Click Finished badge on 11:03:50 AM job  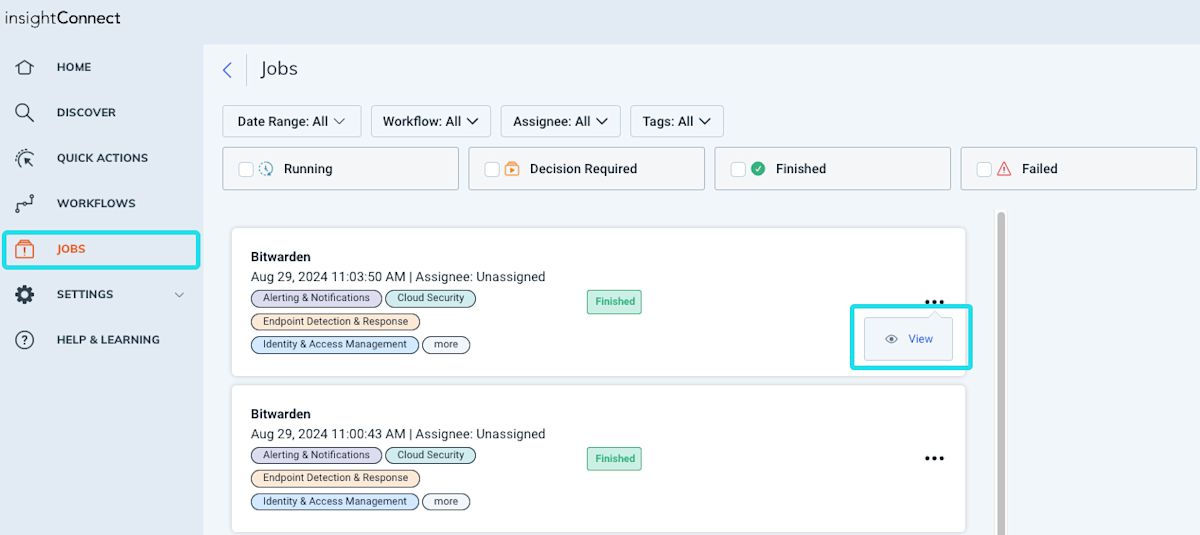coord(614,301)
